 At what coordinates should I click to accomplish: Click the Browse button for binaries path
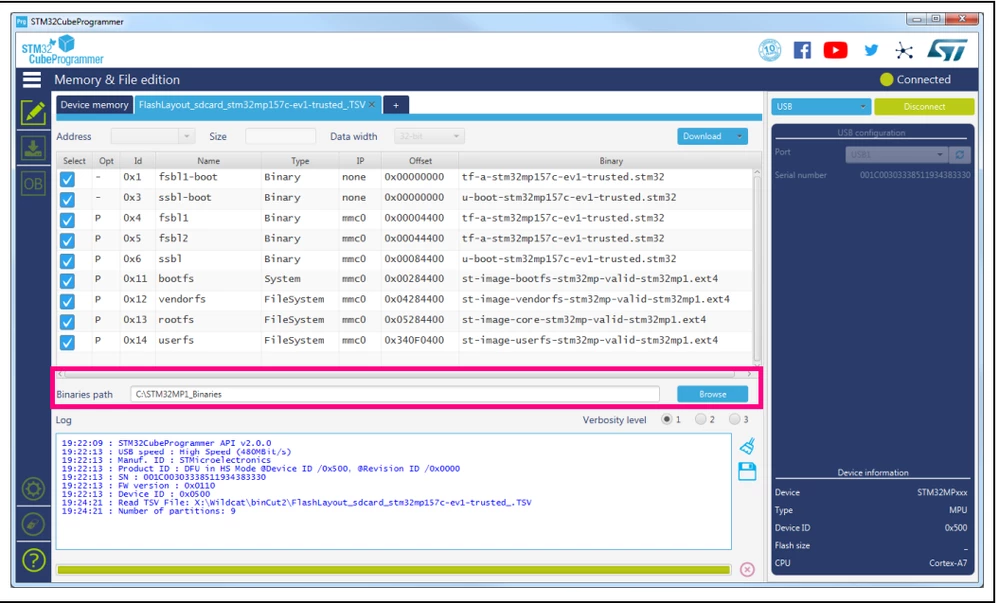tap(712, 394)
